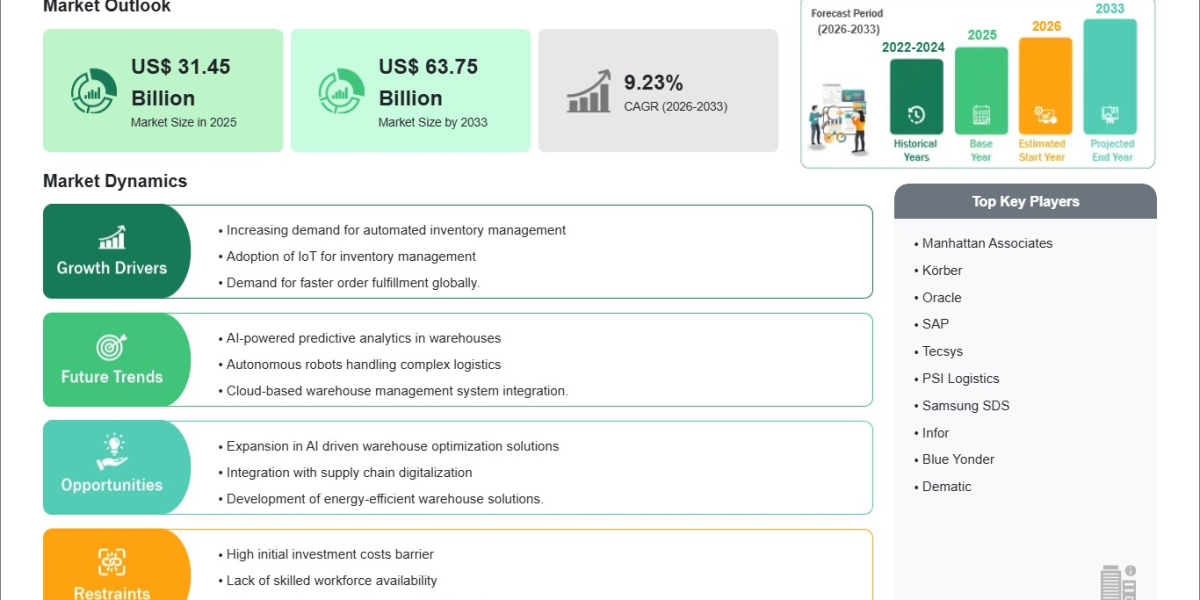1200x600 pixels.
Task: Click Manhattan Associates in the key players list
Action: tap(987, 243)
